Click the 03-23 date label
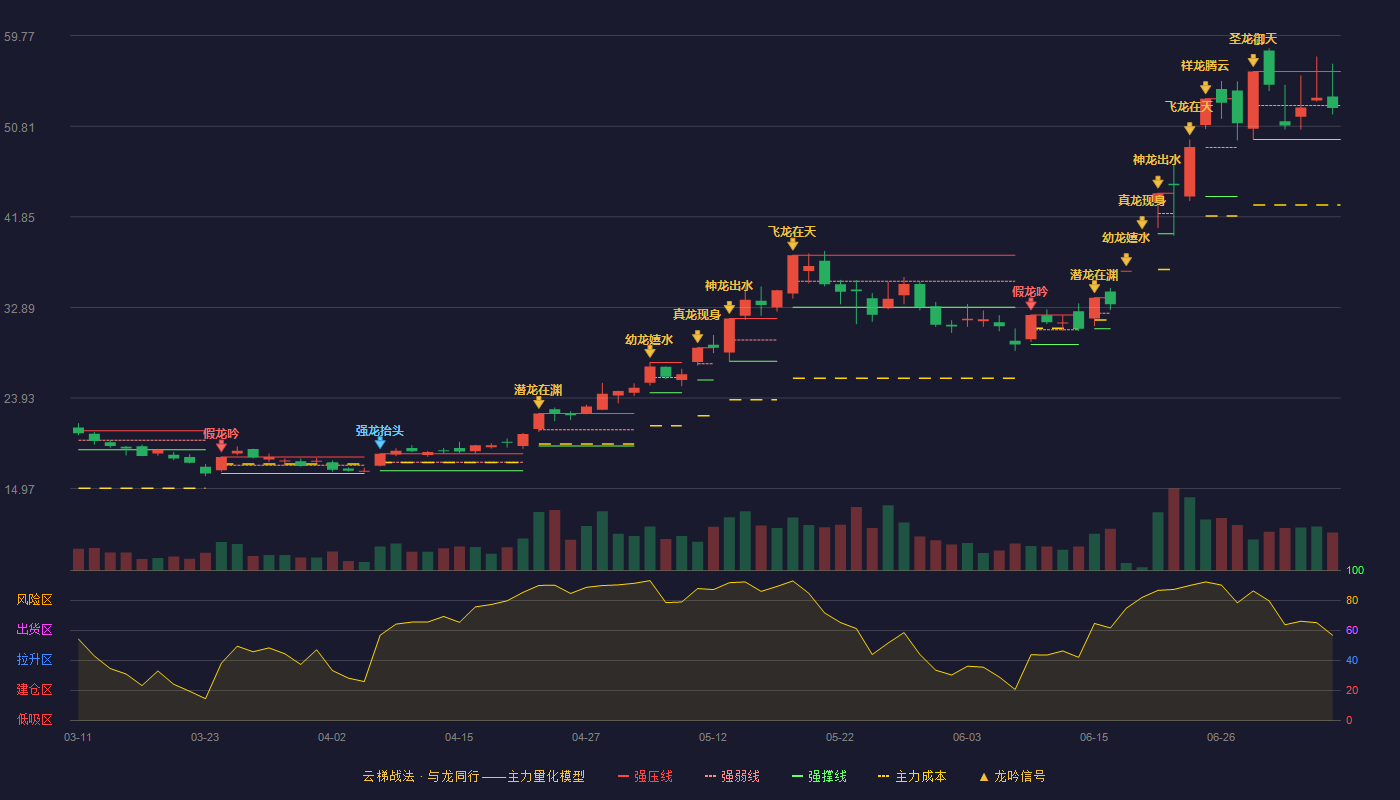Viewport: 1400px width, 800px height. (205, 737)
